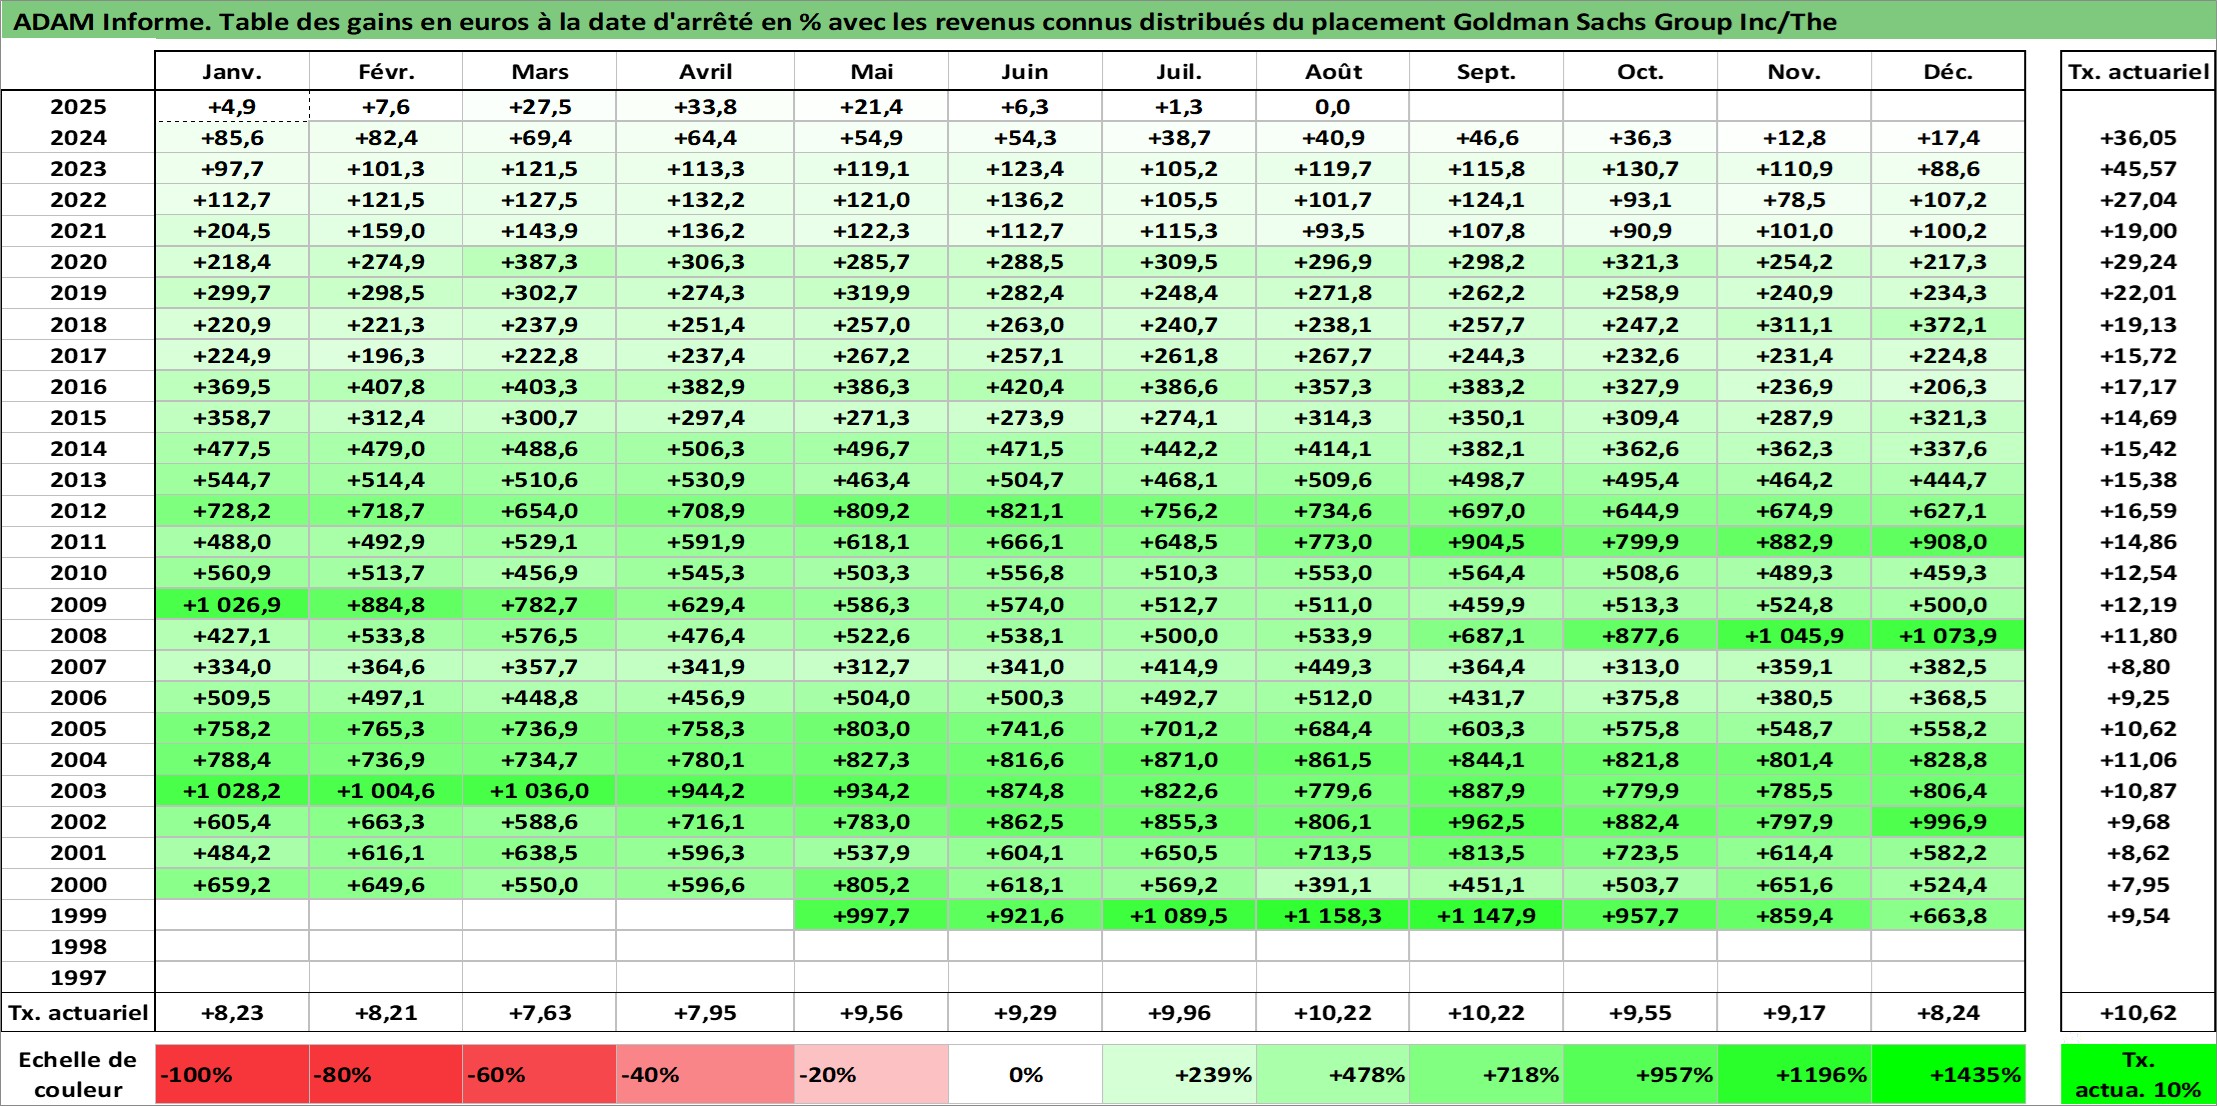Click the cell value '+4,9' in 2025

click(232, 107)
